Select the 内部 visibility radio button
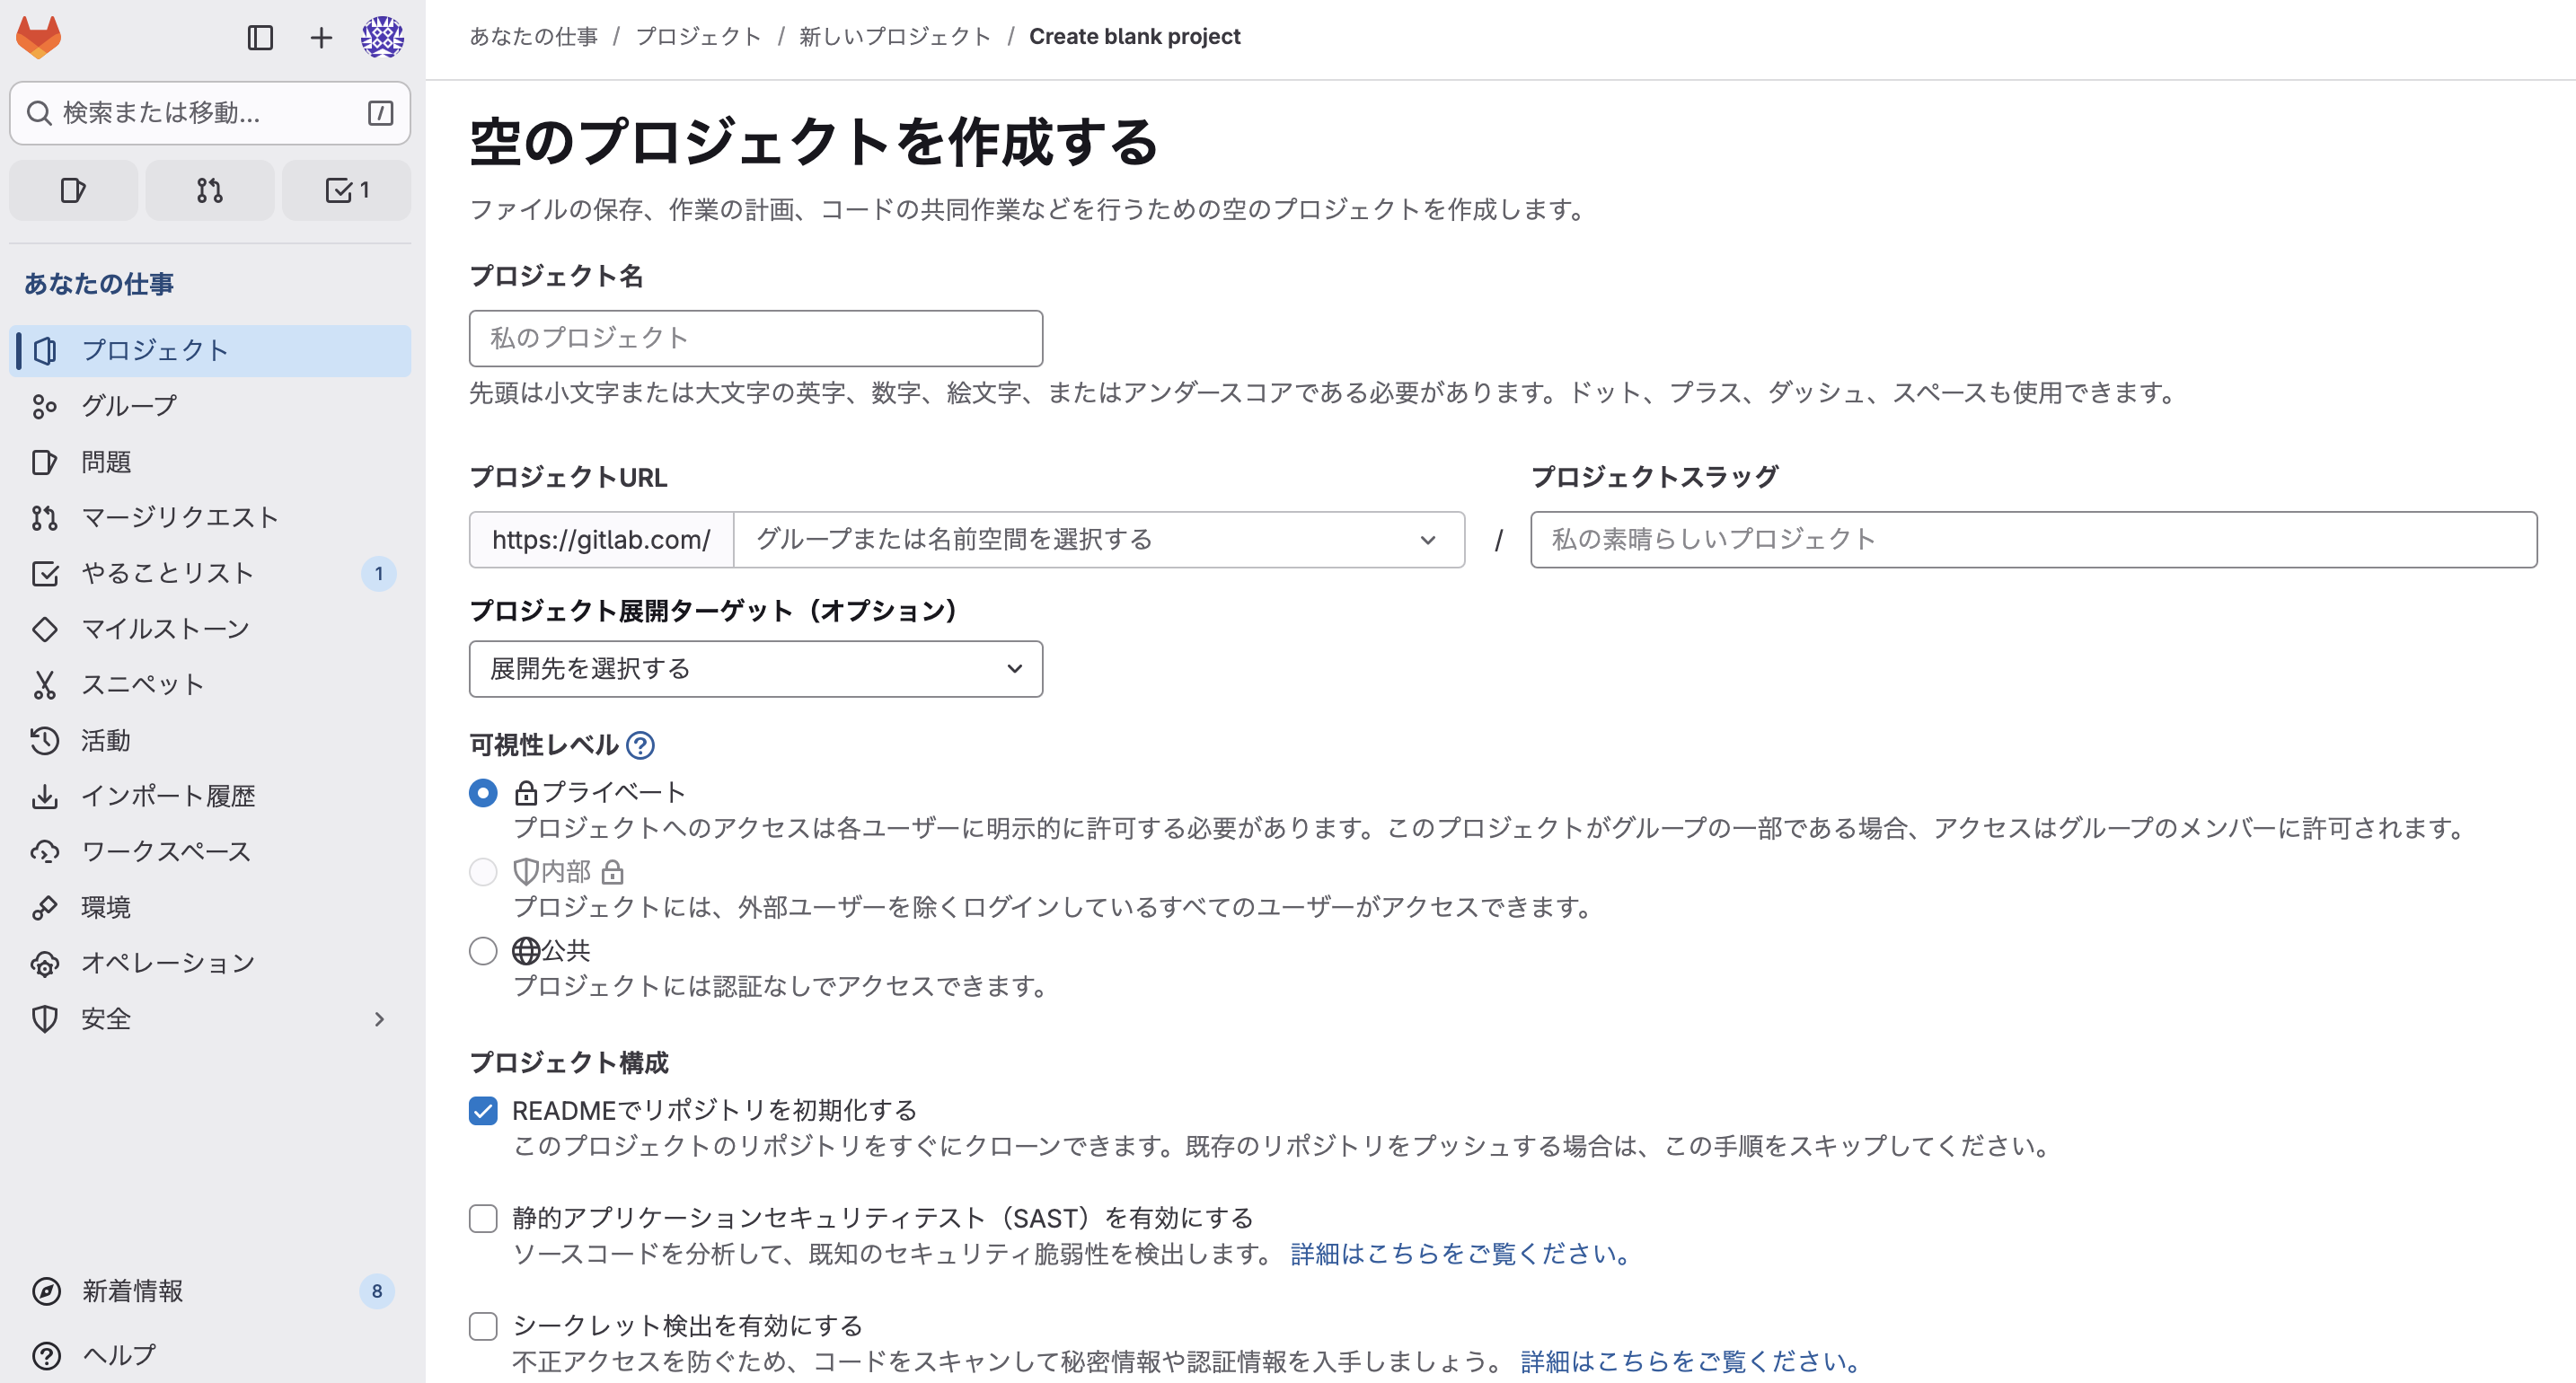The image size is (2576, 1383). (x=483, y=872)
